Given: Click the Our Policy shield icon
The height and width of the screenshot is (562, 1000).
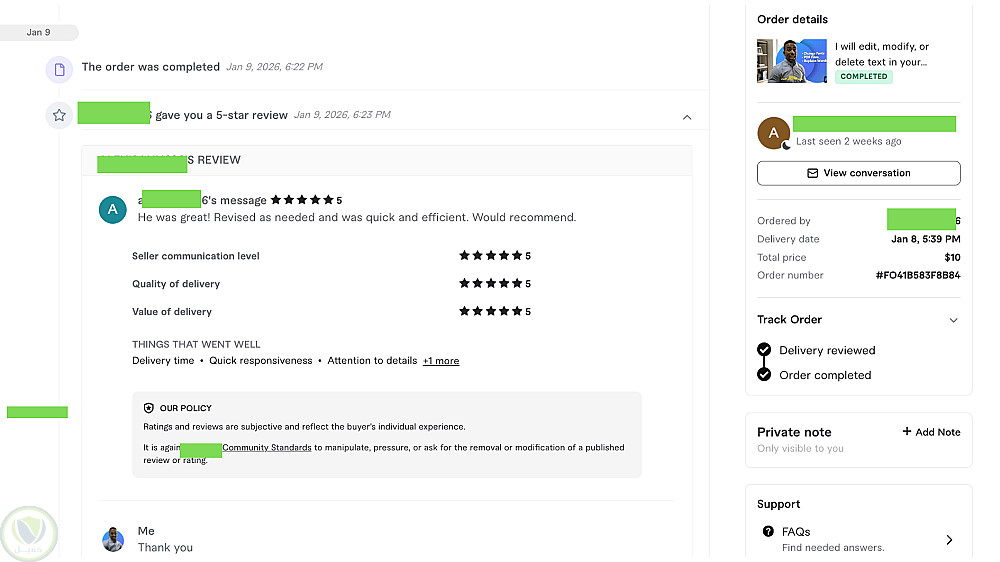Looking at the screenshot, I should [149, 408].
